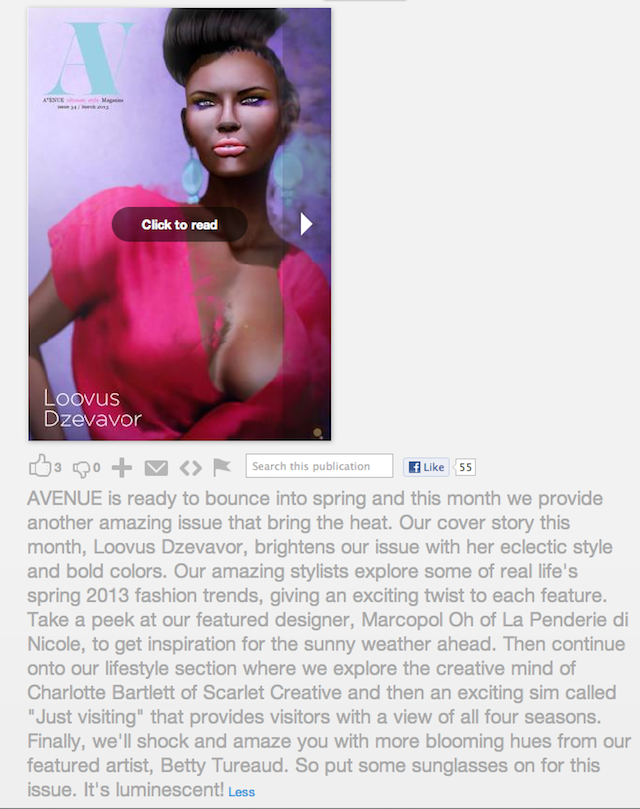Open magazine via Click to read
The image size is (640, 809).
pos(180,224)
